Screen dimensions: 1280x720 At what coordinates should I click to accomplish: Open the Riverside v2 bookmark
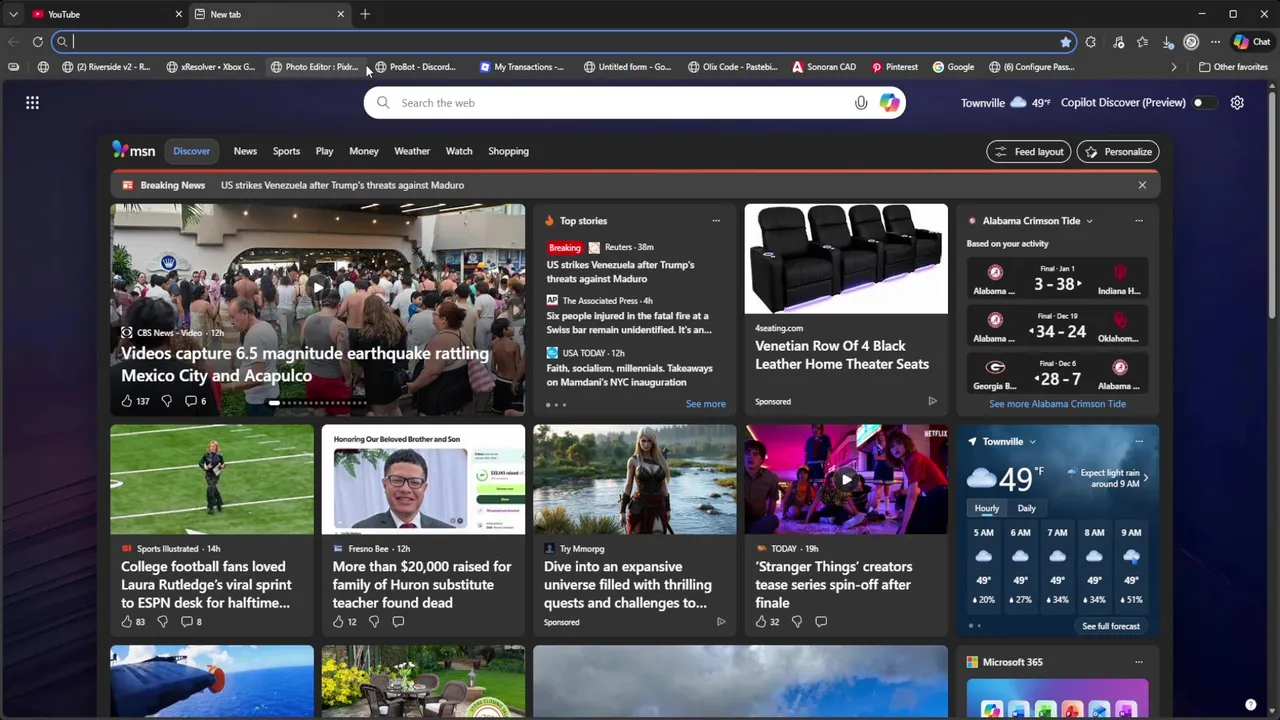[106, 67]
